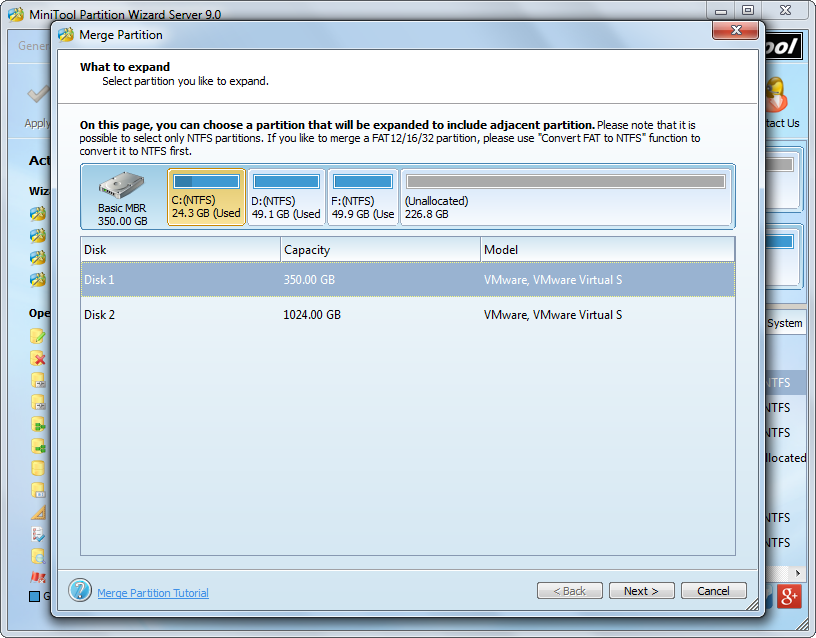Viewport: 816px width, 638px height.
Task: Click the Merge Partition dialog title icon
Action: tap(66, 35)
